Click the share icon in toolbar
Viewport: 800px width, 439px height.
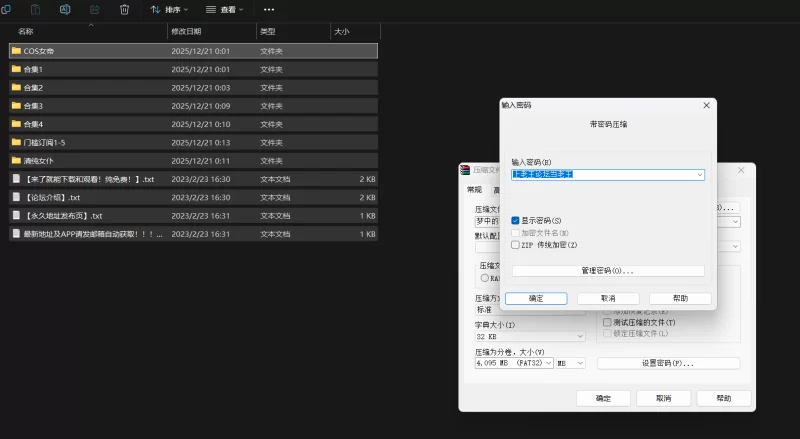[x=94, y=9]
